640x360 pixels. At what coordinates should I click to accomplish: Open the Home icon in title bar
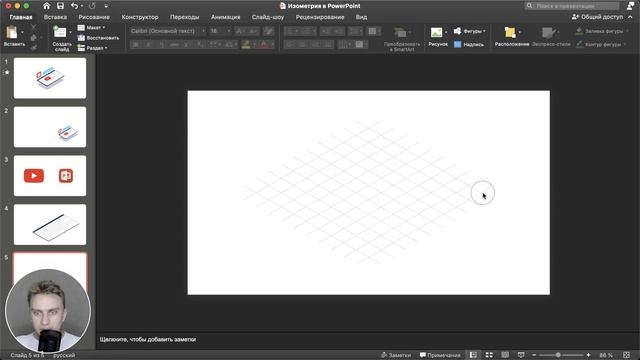pyautogui.click(x=47, y=6)
